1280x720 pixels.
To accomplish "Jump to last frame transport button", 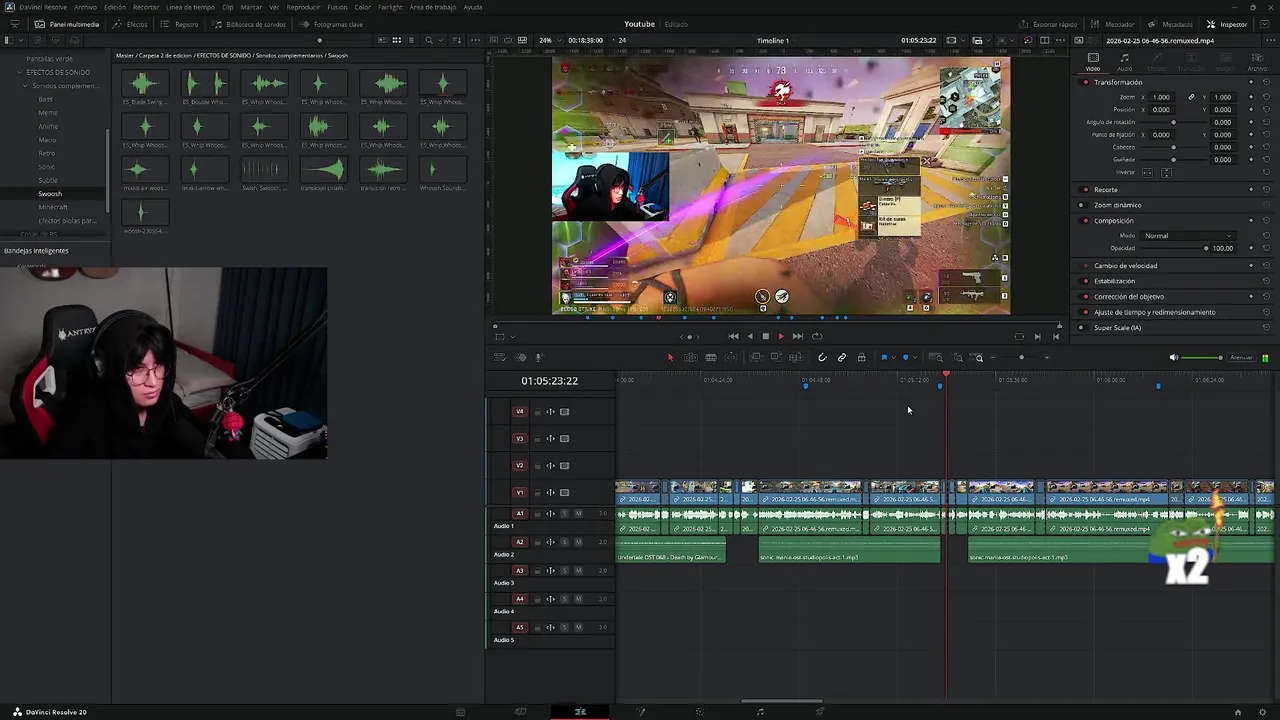I will click(797, 336).
